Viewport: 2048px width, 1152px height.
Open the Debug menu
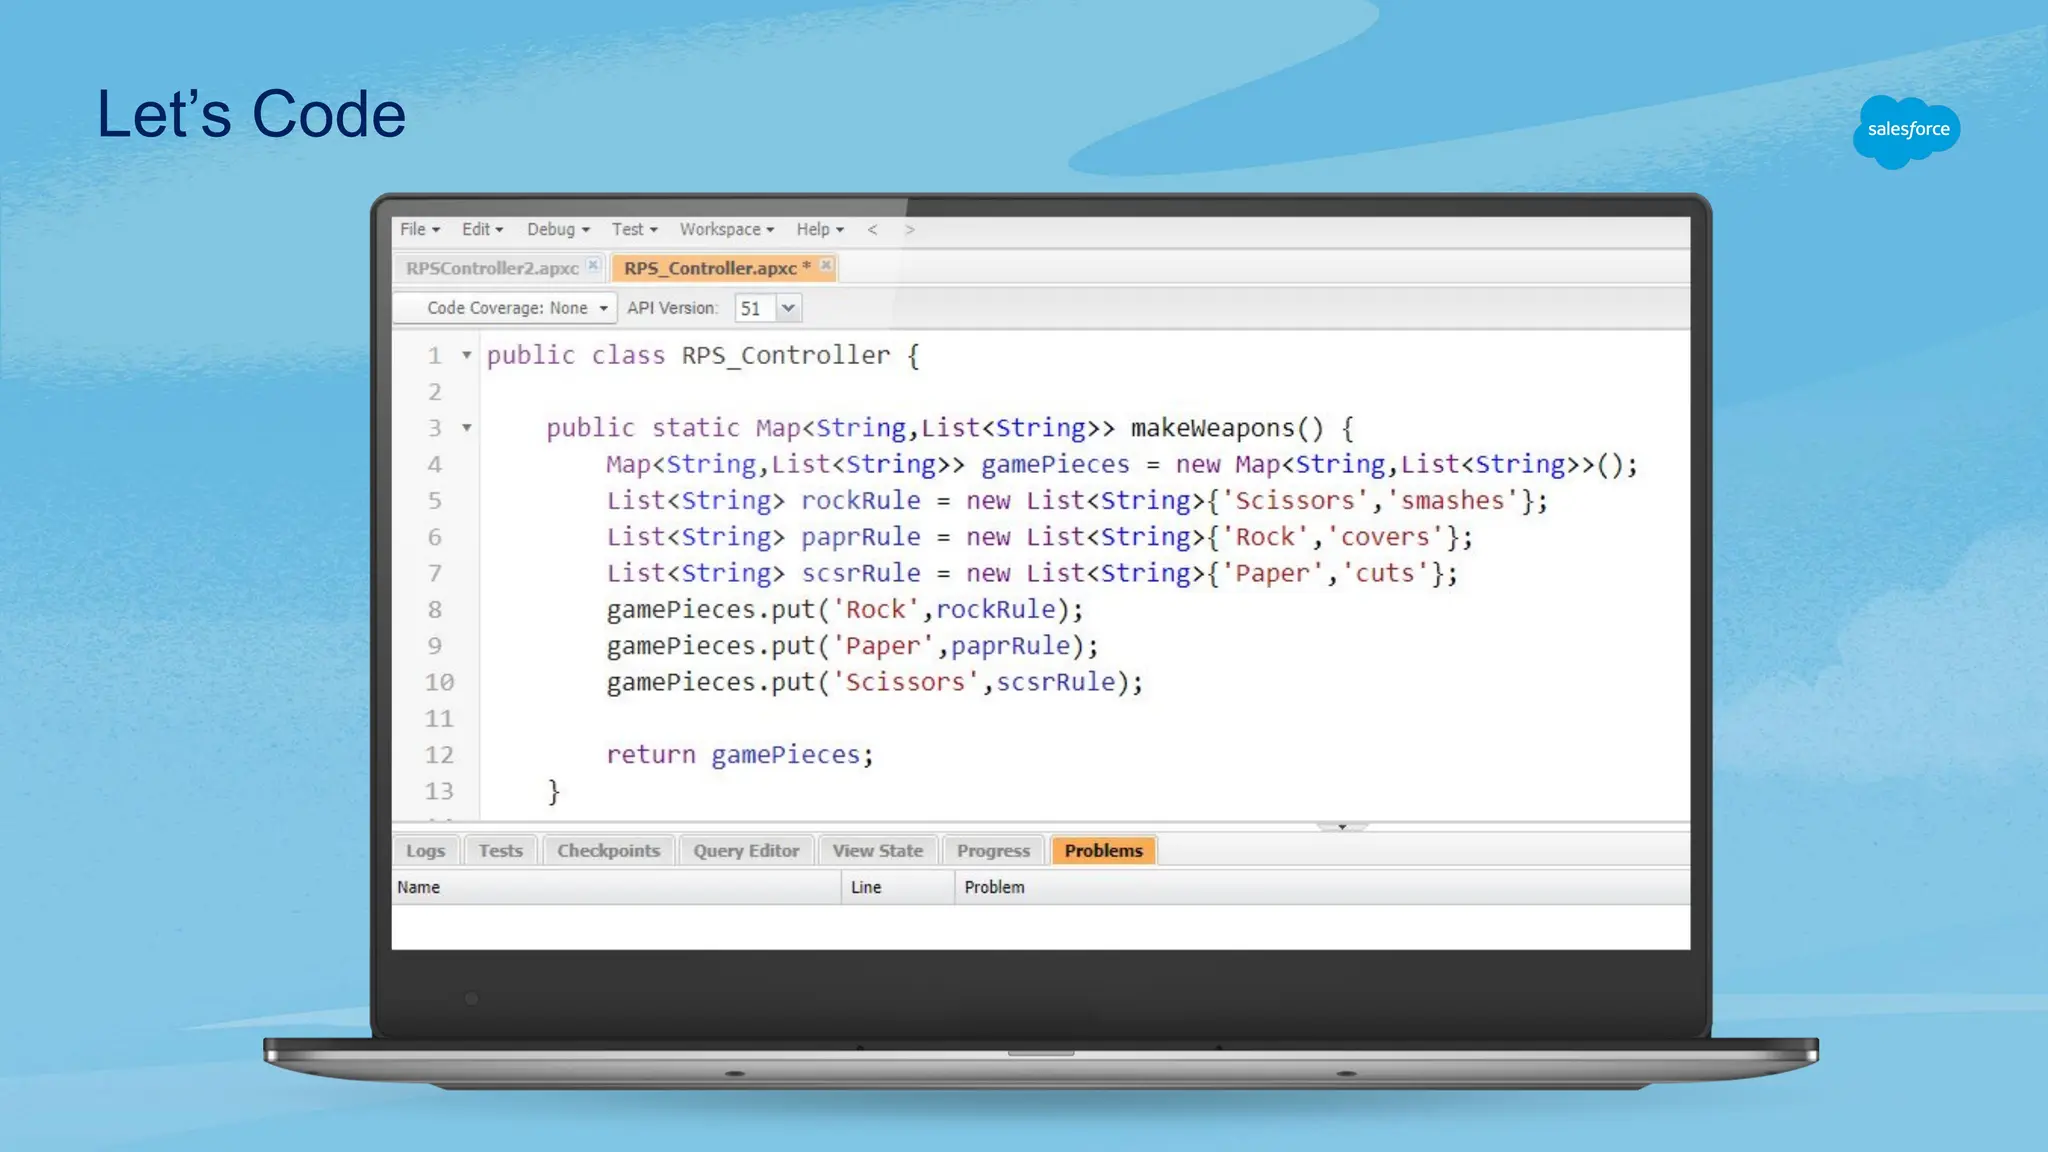click(558, 230)
